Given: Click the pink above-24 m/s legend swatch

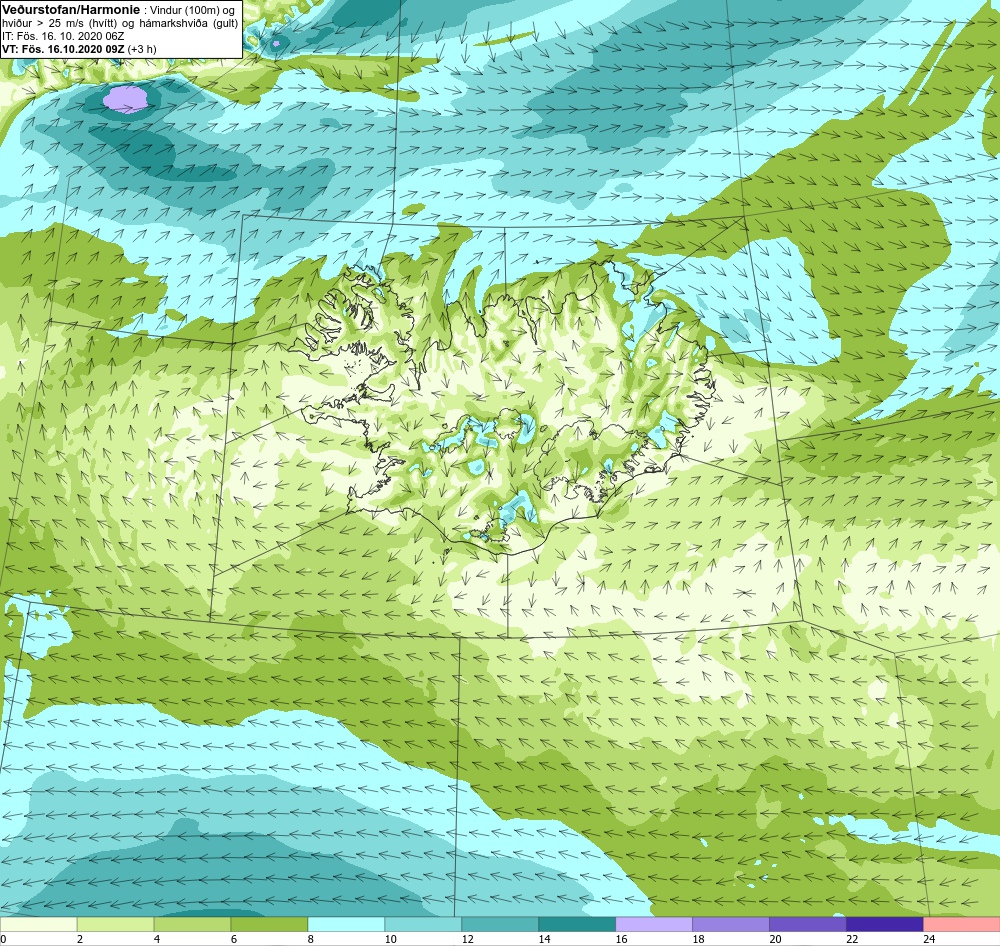Looking at the screenshot, I should coord(962,924).
